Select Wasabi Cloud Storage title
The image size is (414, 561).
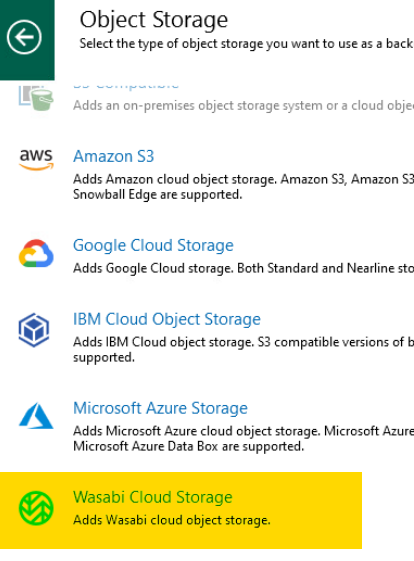point(153,497)
